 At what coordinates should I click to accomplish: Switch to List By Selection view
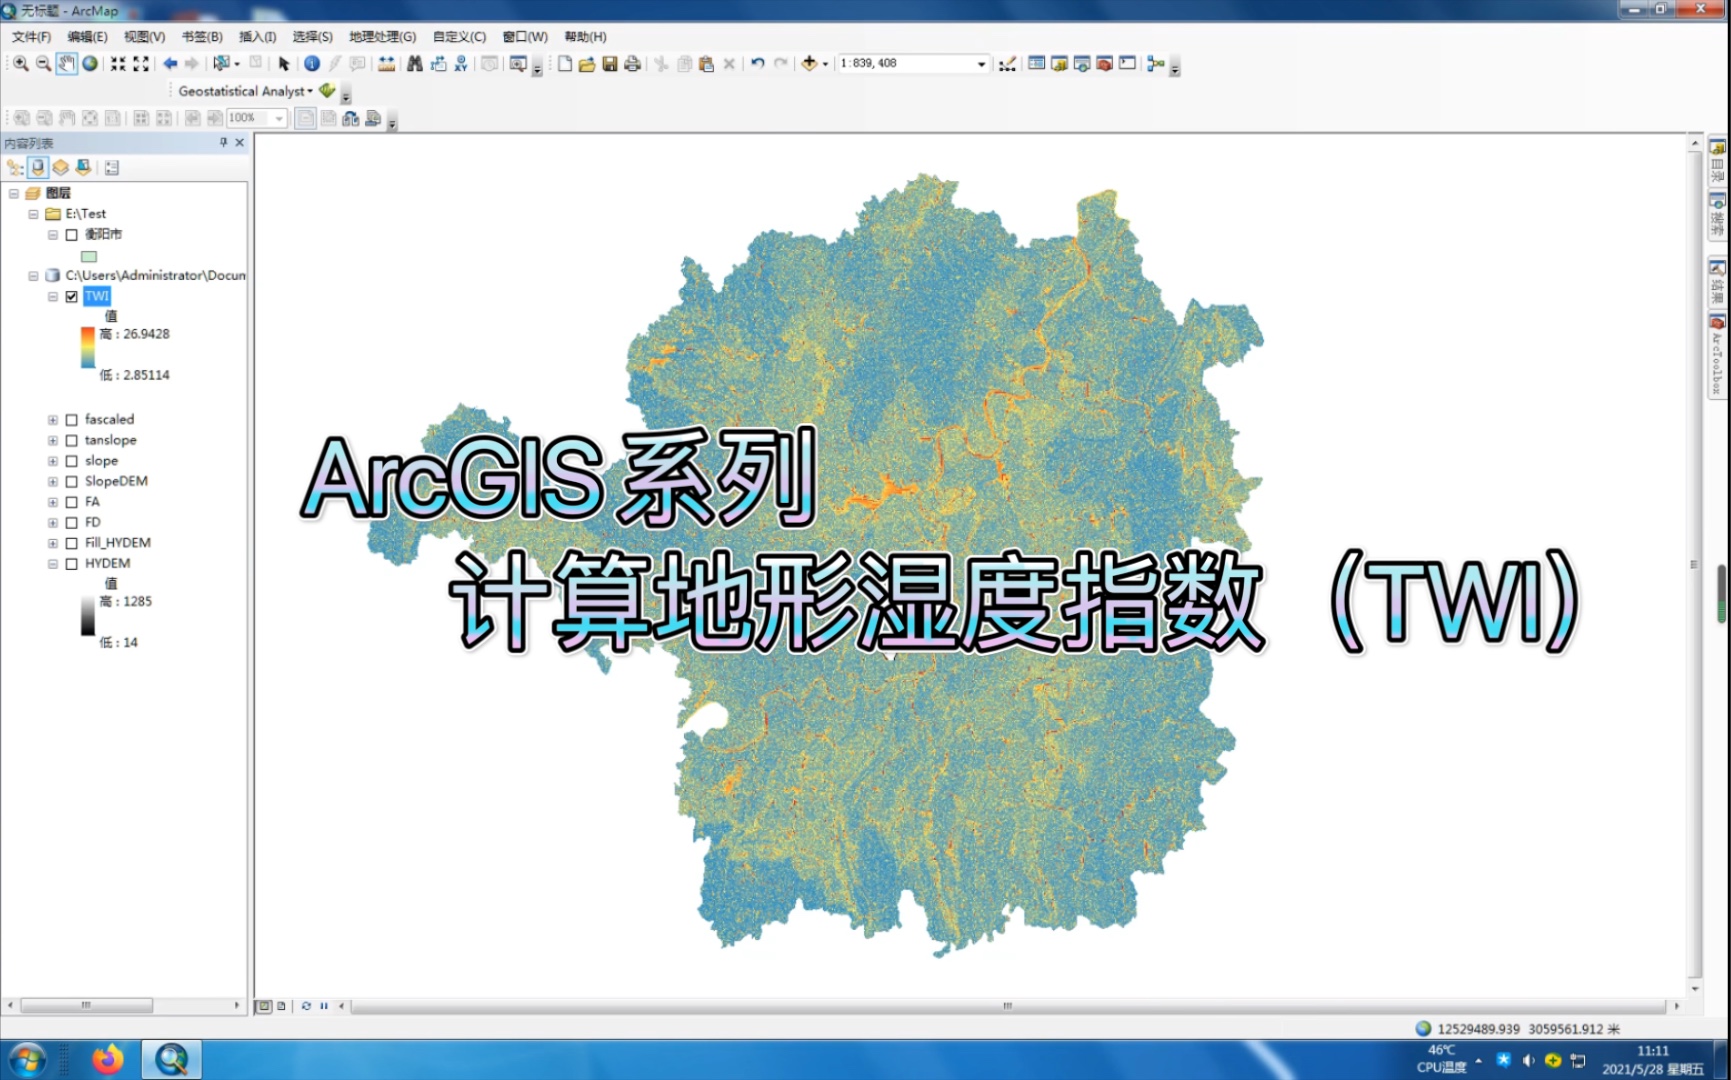tap(83, 167)
